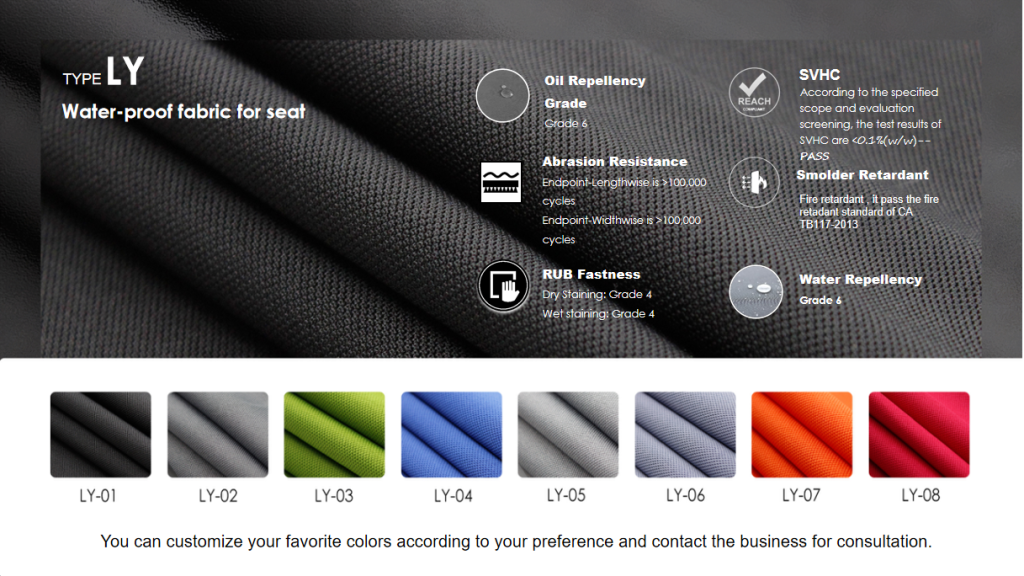This screenshot has height=576, width=1024.
Task: Click the customize colors consultation text
Action: [x=516, y=541]
